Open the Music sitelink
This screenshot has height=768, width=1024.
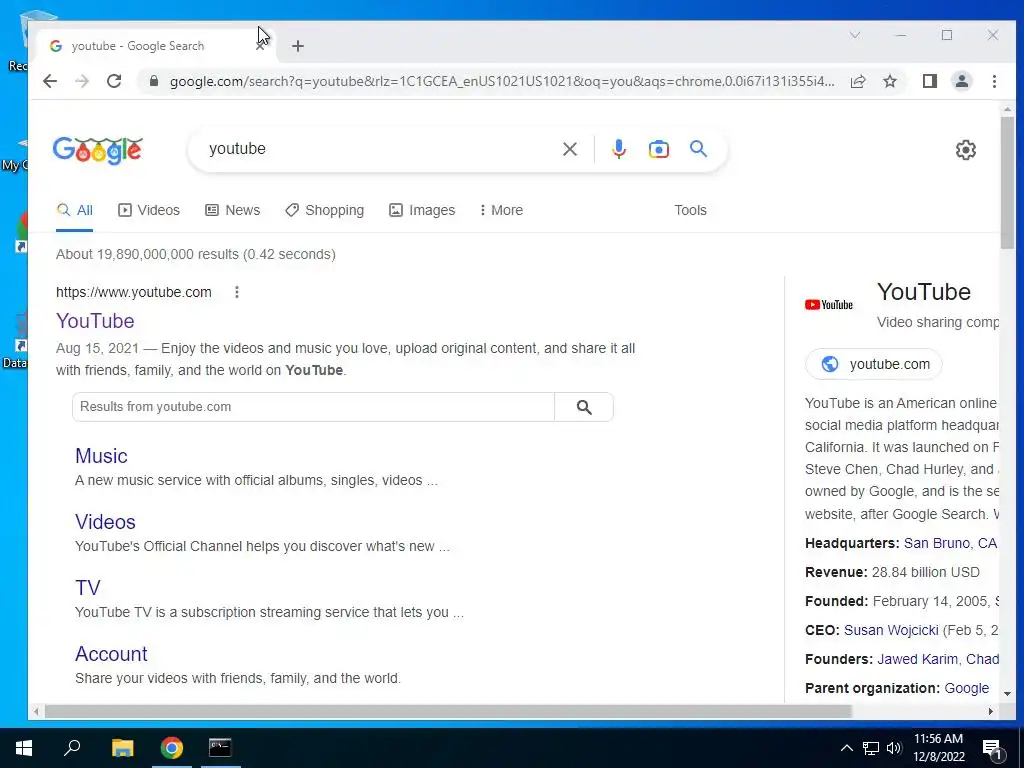tap(101, 456)
